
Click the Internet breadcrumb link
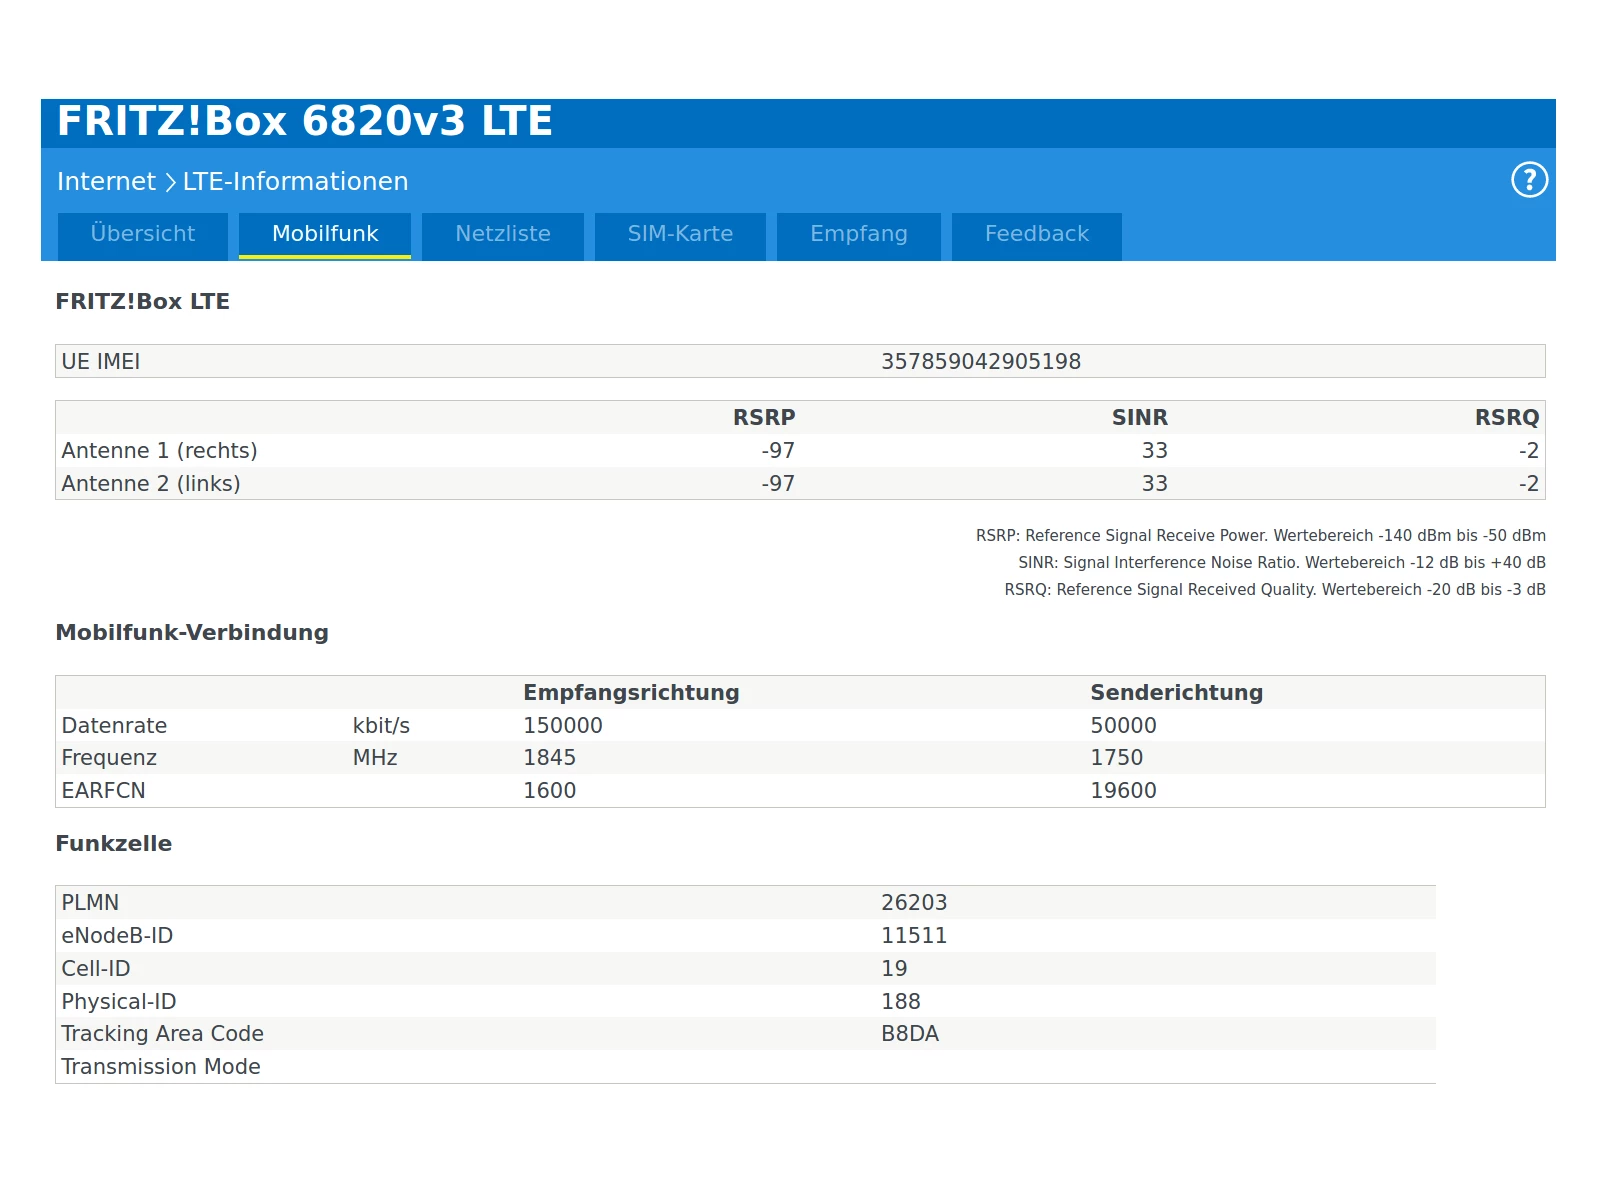106,181
